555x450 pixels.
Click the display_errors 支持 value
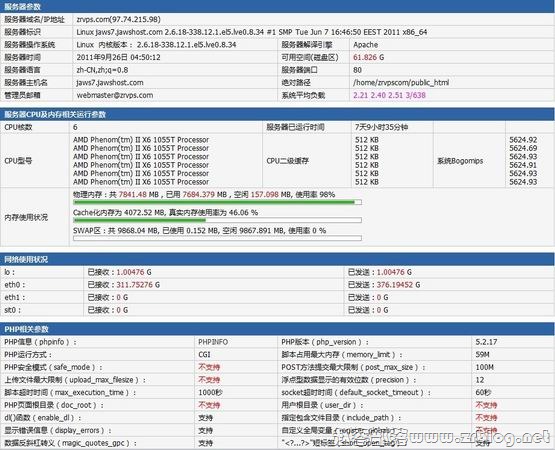[x=205, y=431]
